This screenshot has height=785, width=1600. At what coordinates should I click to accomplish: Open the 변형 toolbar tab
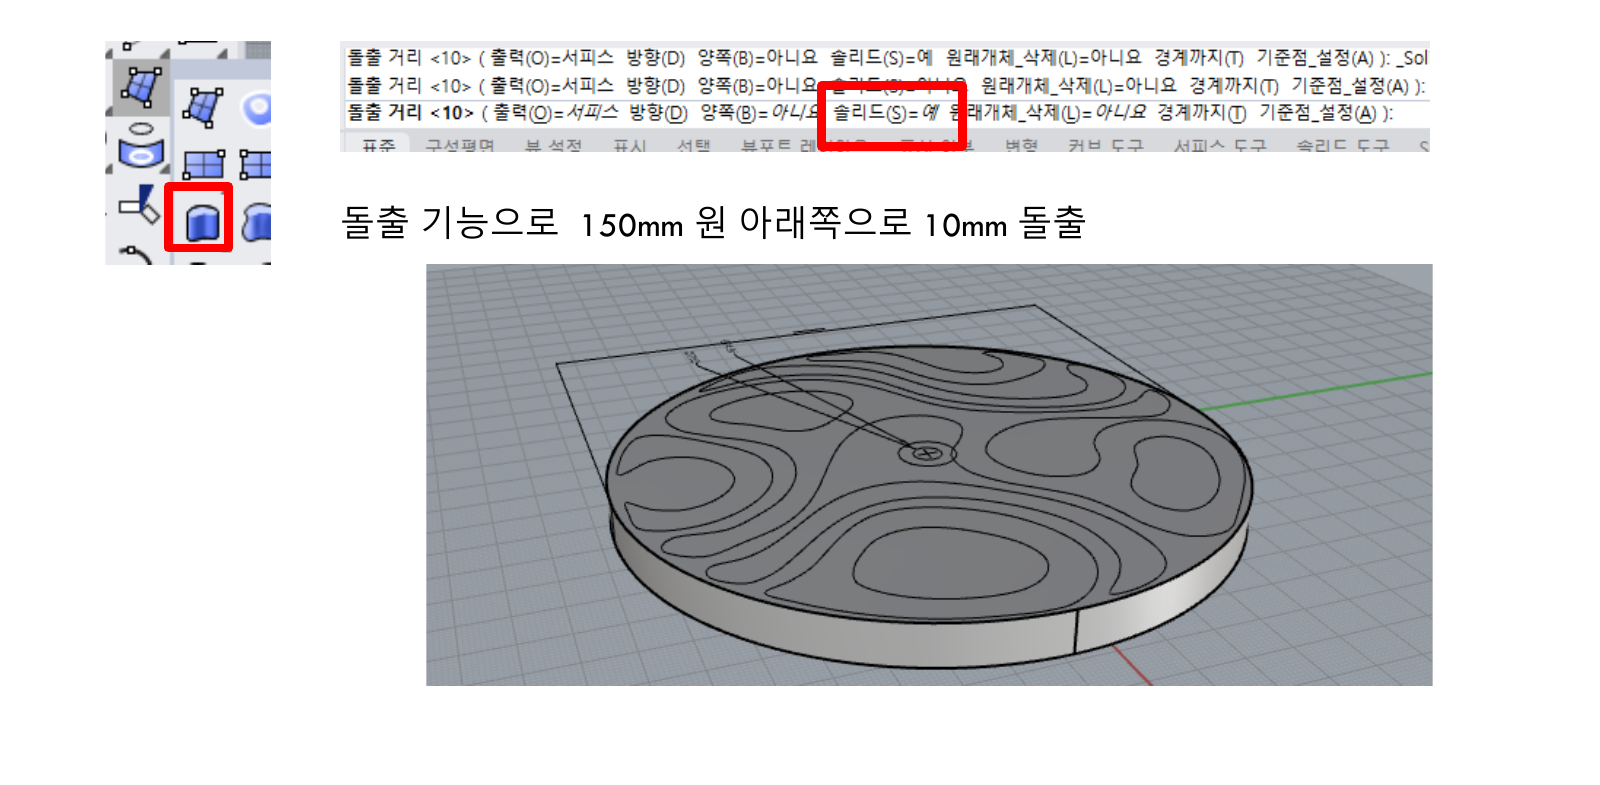pyautogui.click(x=1021, y=146)
